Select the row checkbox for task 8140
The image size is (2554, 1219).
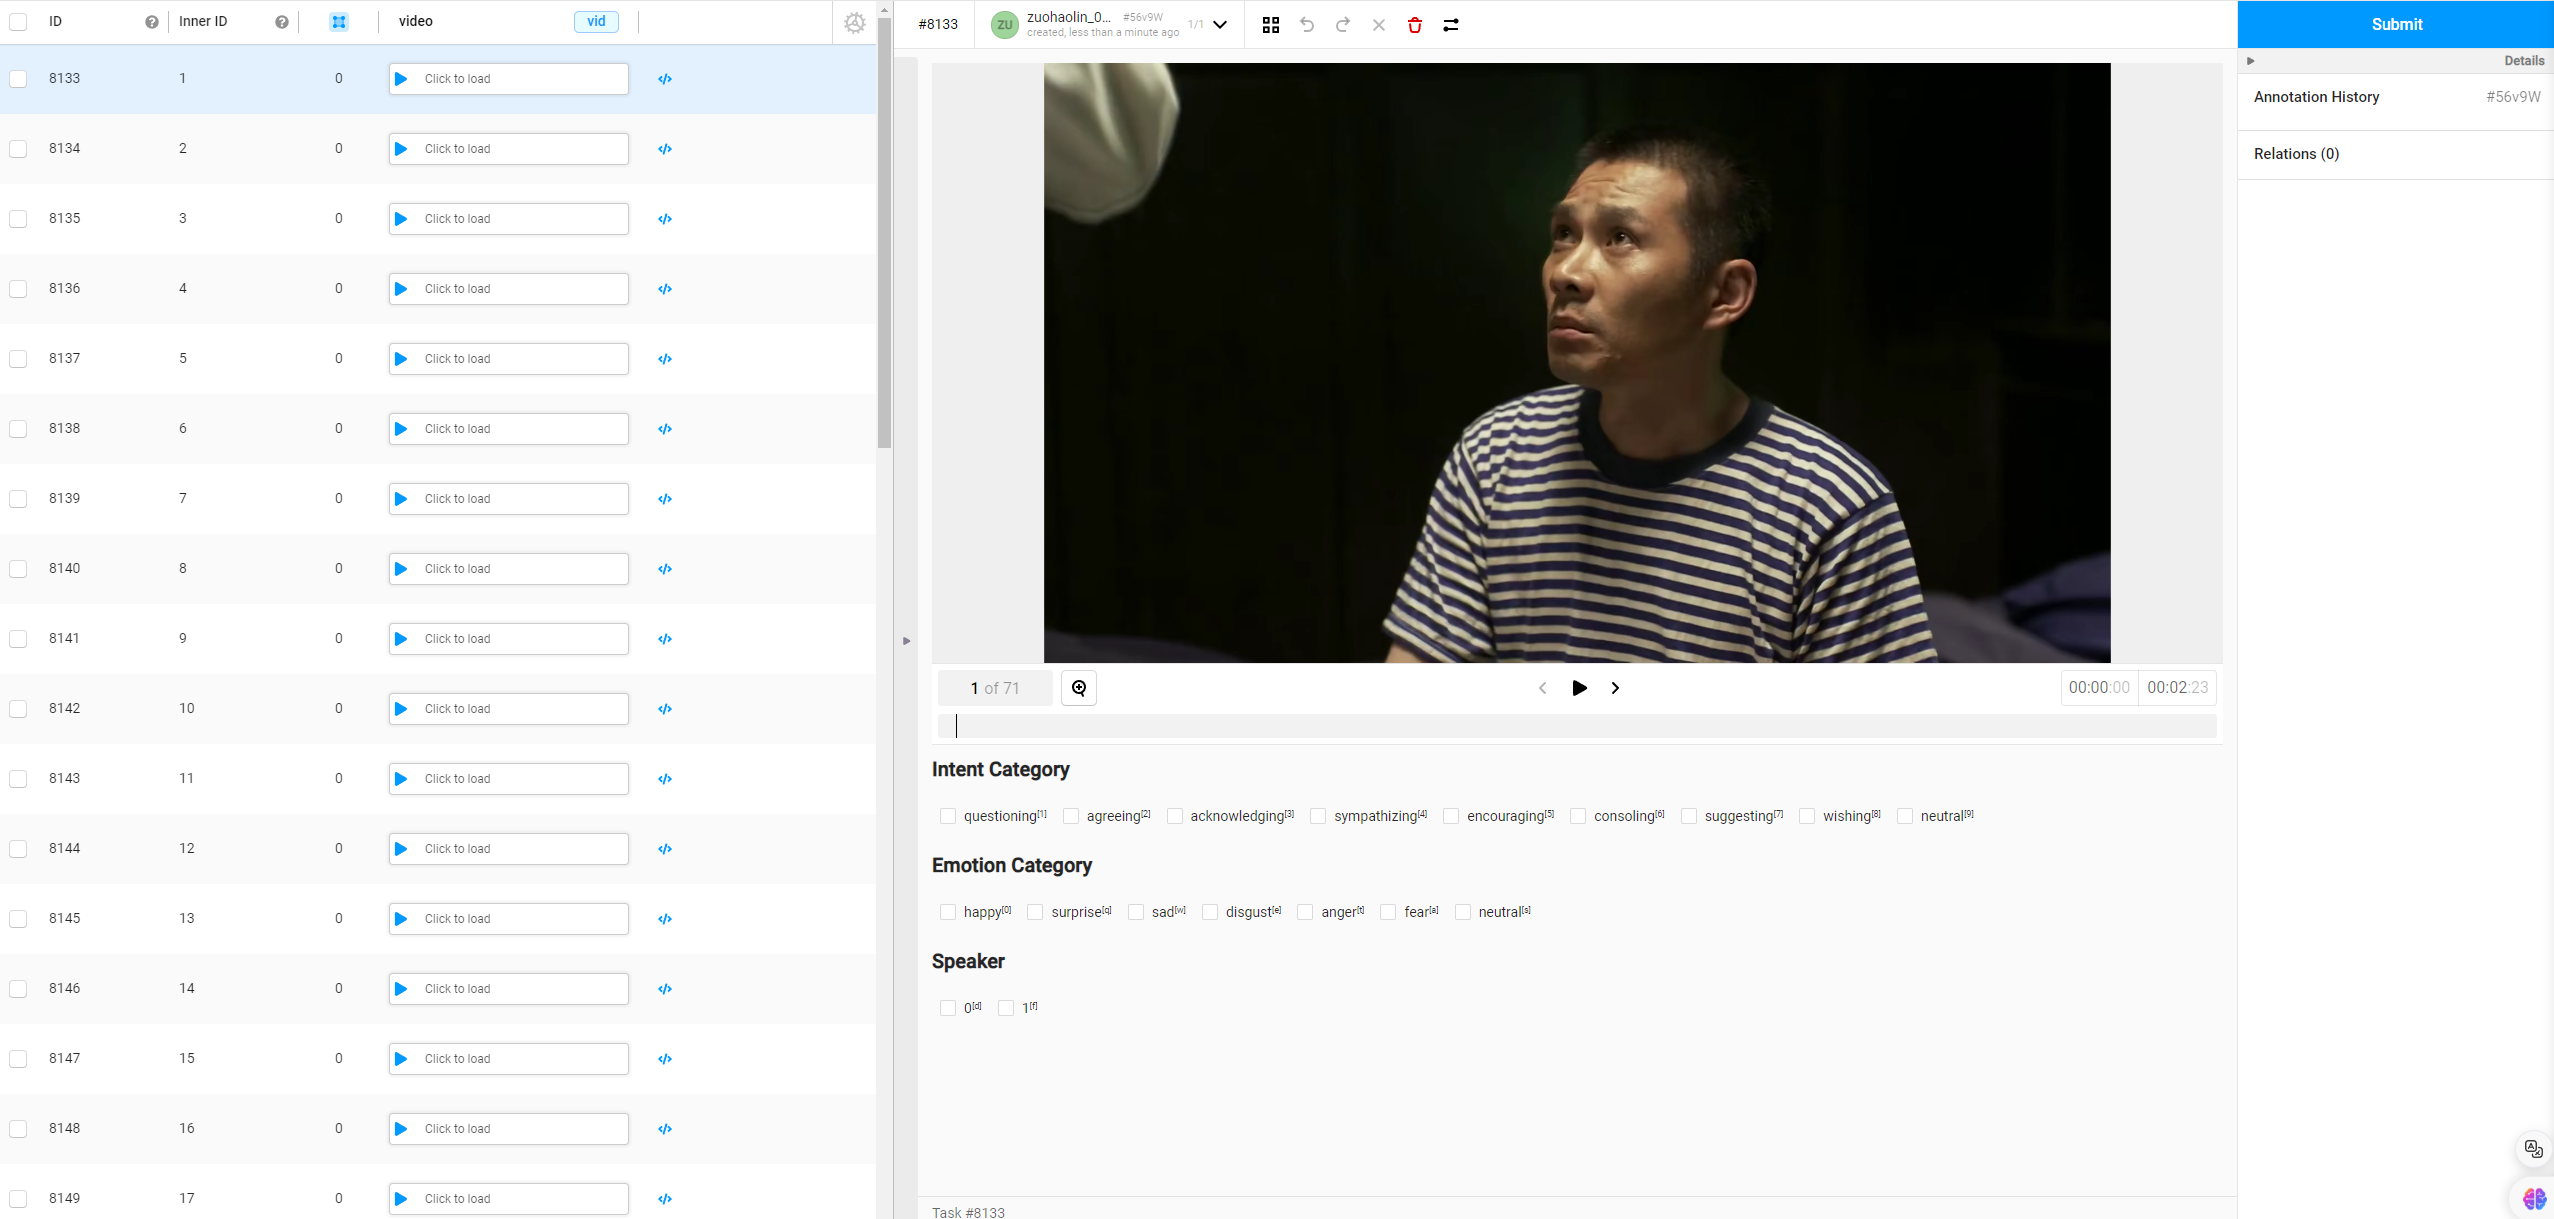18,568
